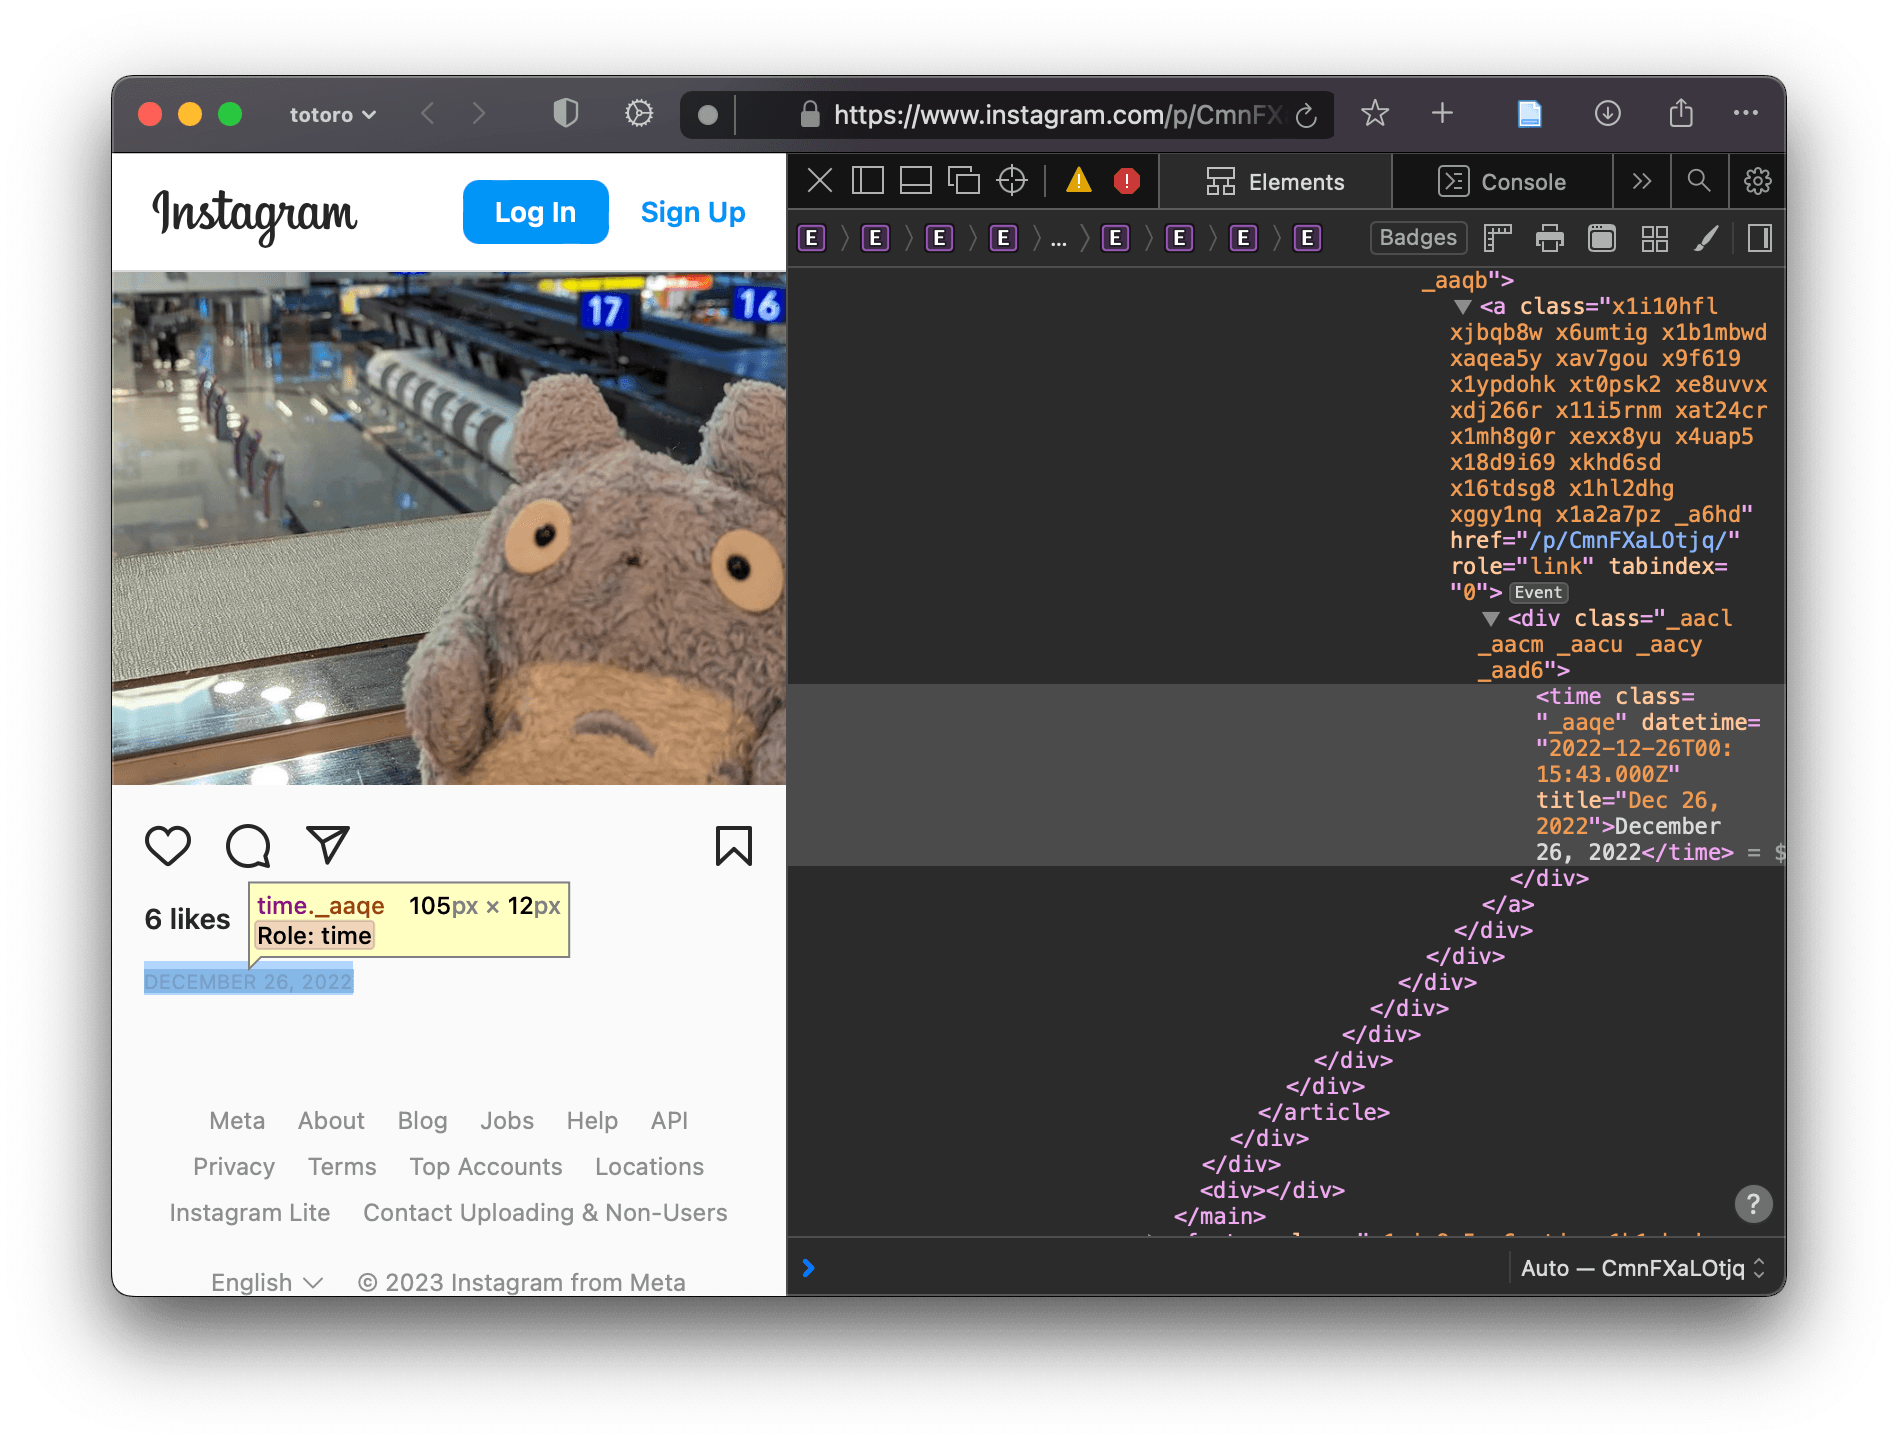Click the December 26, 2022 timestamp
1898x1444 pixels.
tap(248, 982)
